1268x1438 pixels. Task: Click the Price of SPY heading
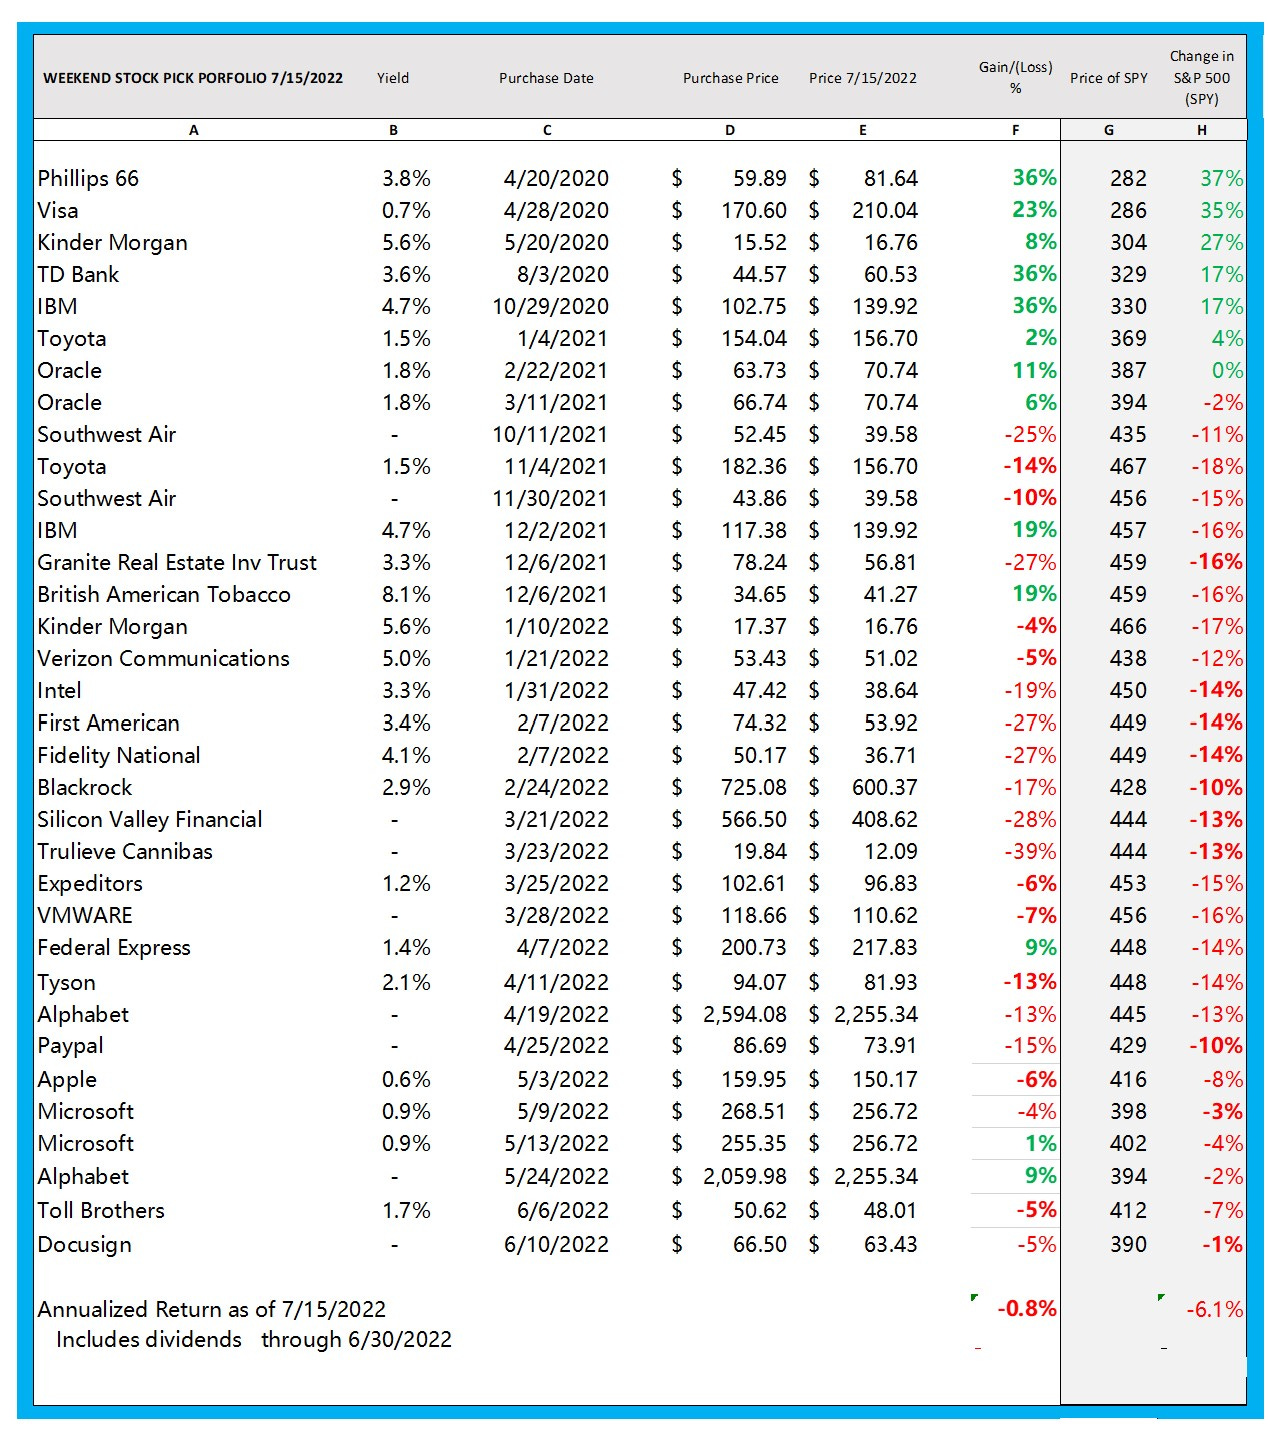[x=1109, y=78]
